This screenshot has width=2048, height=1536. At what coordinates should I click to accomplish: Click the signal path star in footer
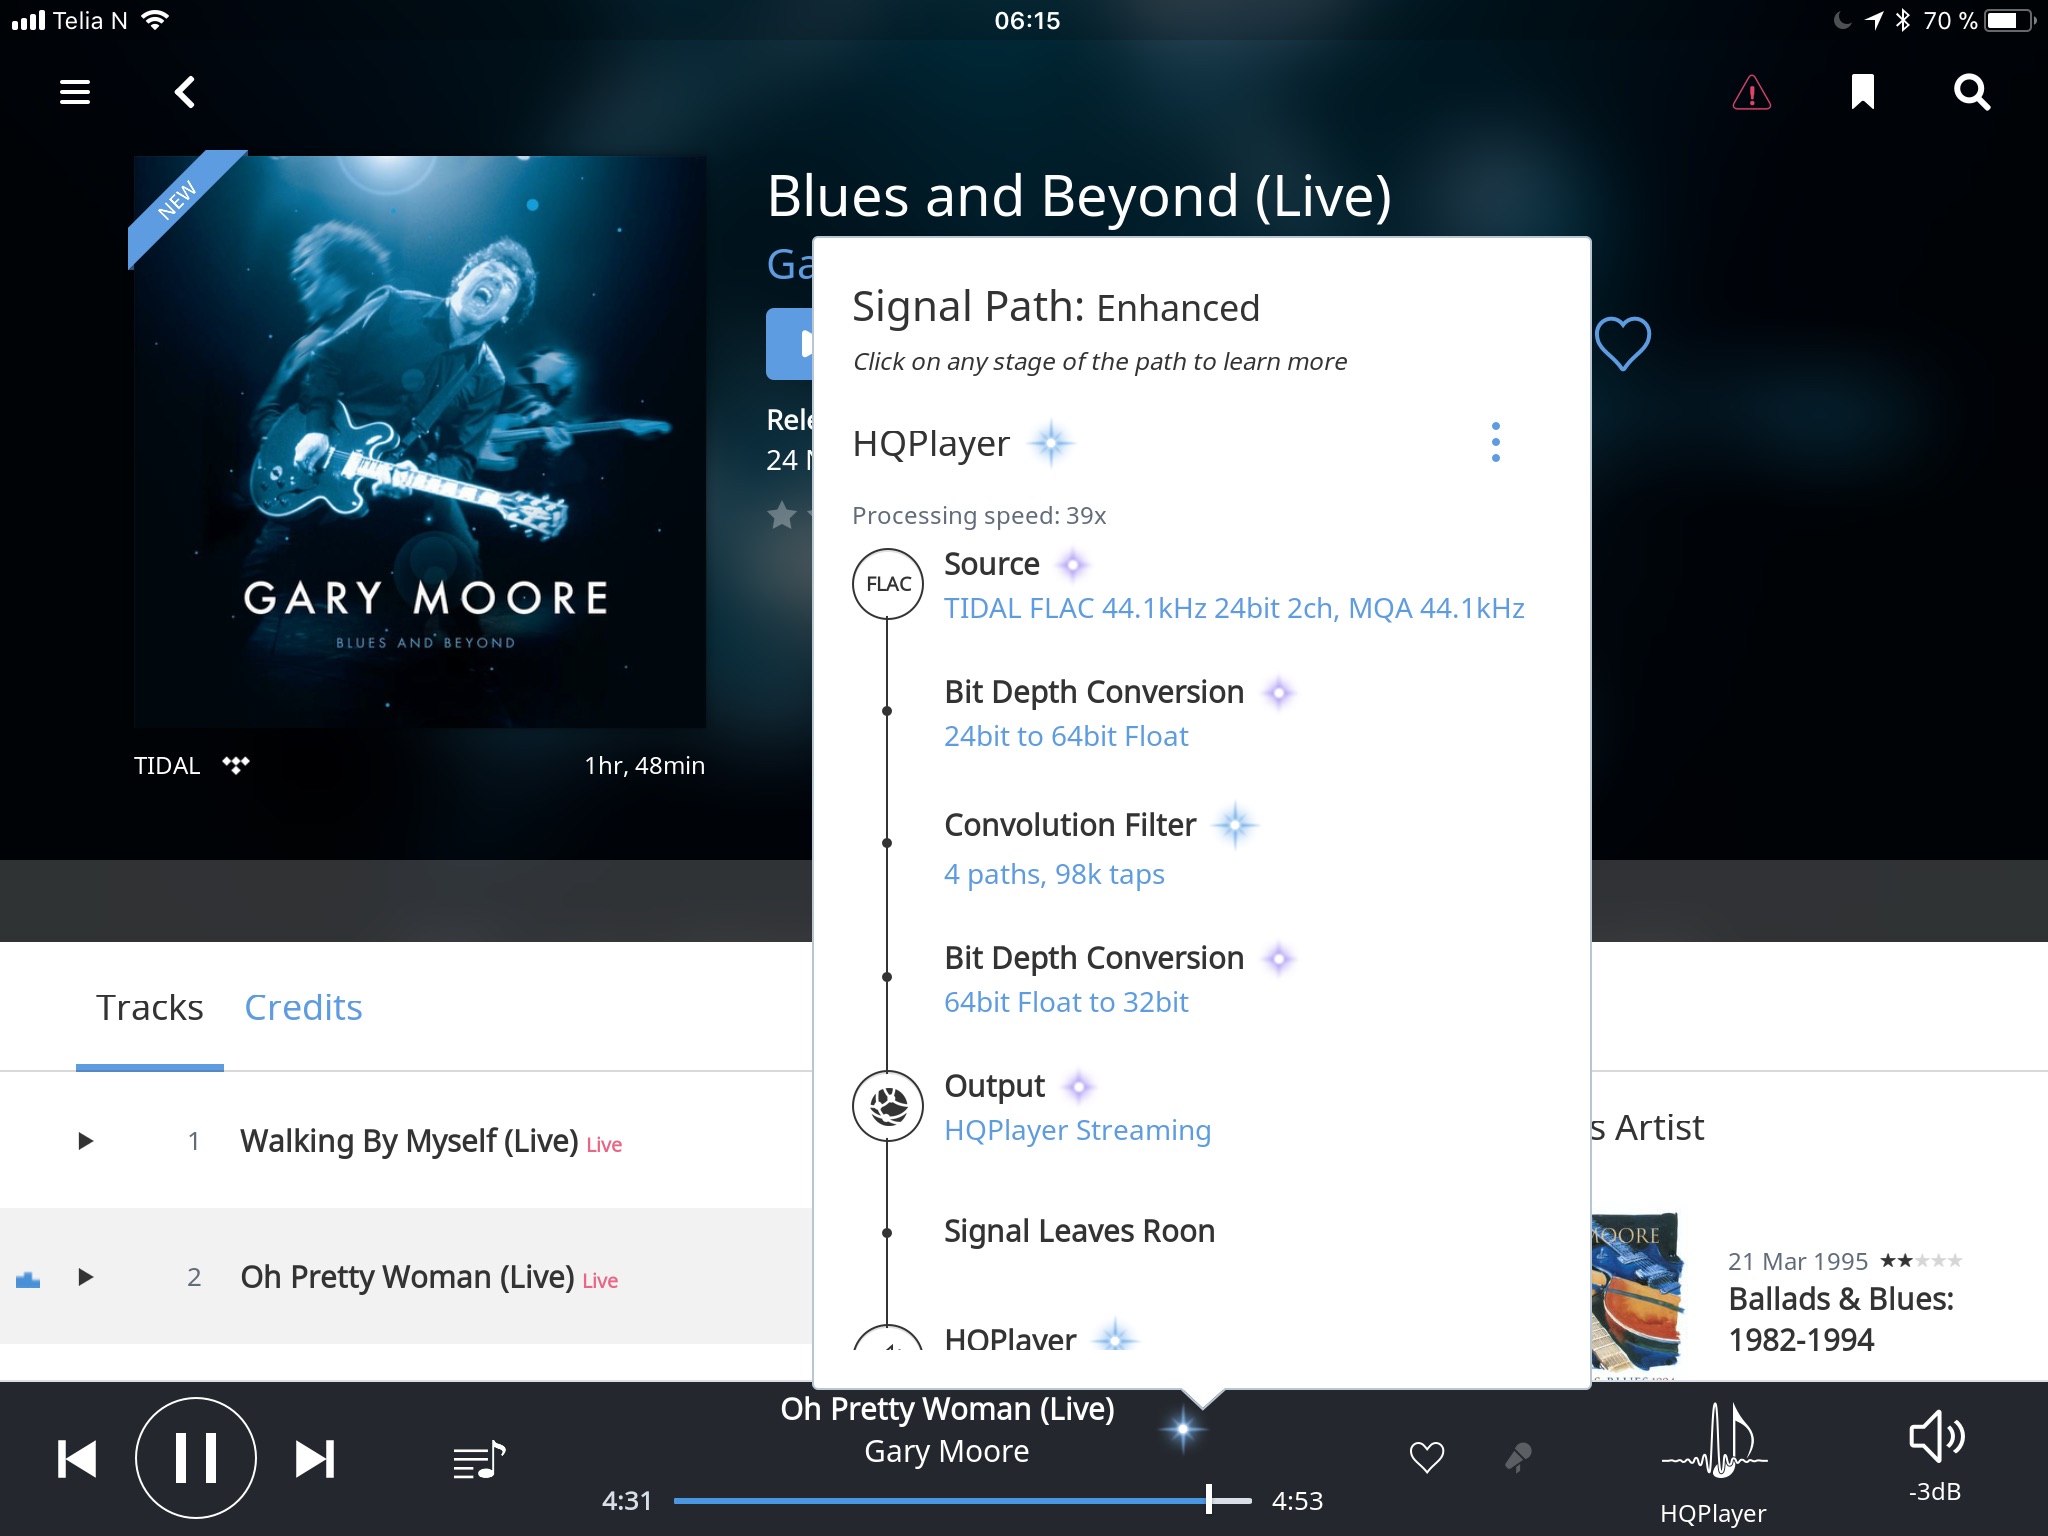[x=1183, y=1430]
